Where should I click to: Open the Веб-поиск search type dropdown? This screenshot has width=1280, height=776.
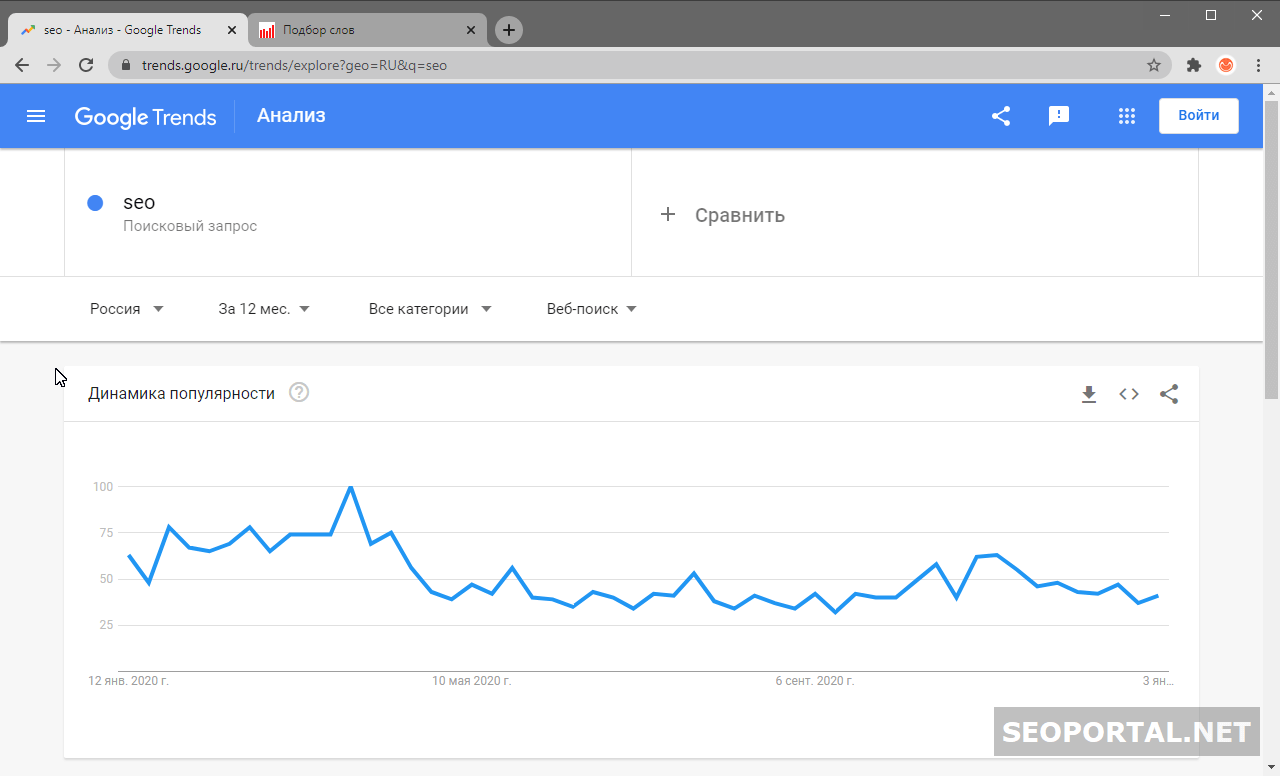pos(591,309)
